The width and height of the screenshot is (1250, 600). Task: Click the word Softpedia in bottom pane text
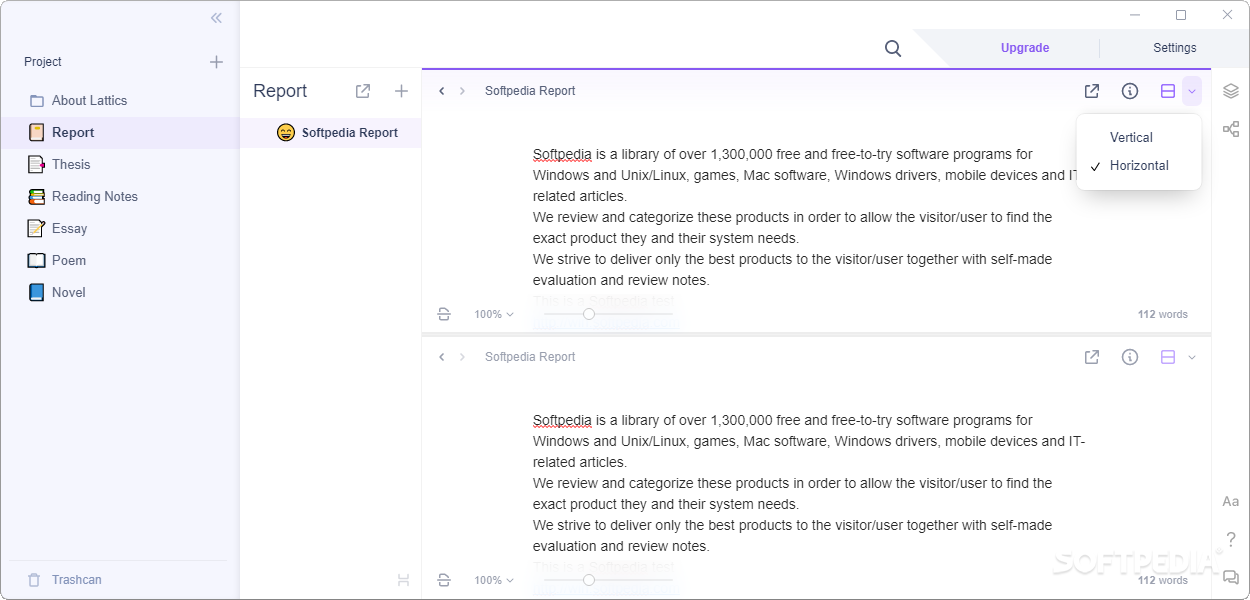pyautogui.click(x=562, y=420)
